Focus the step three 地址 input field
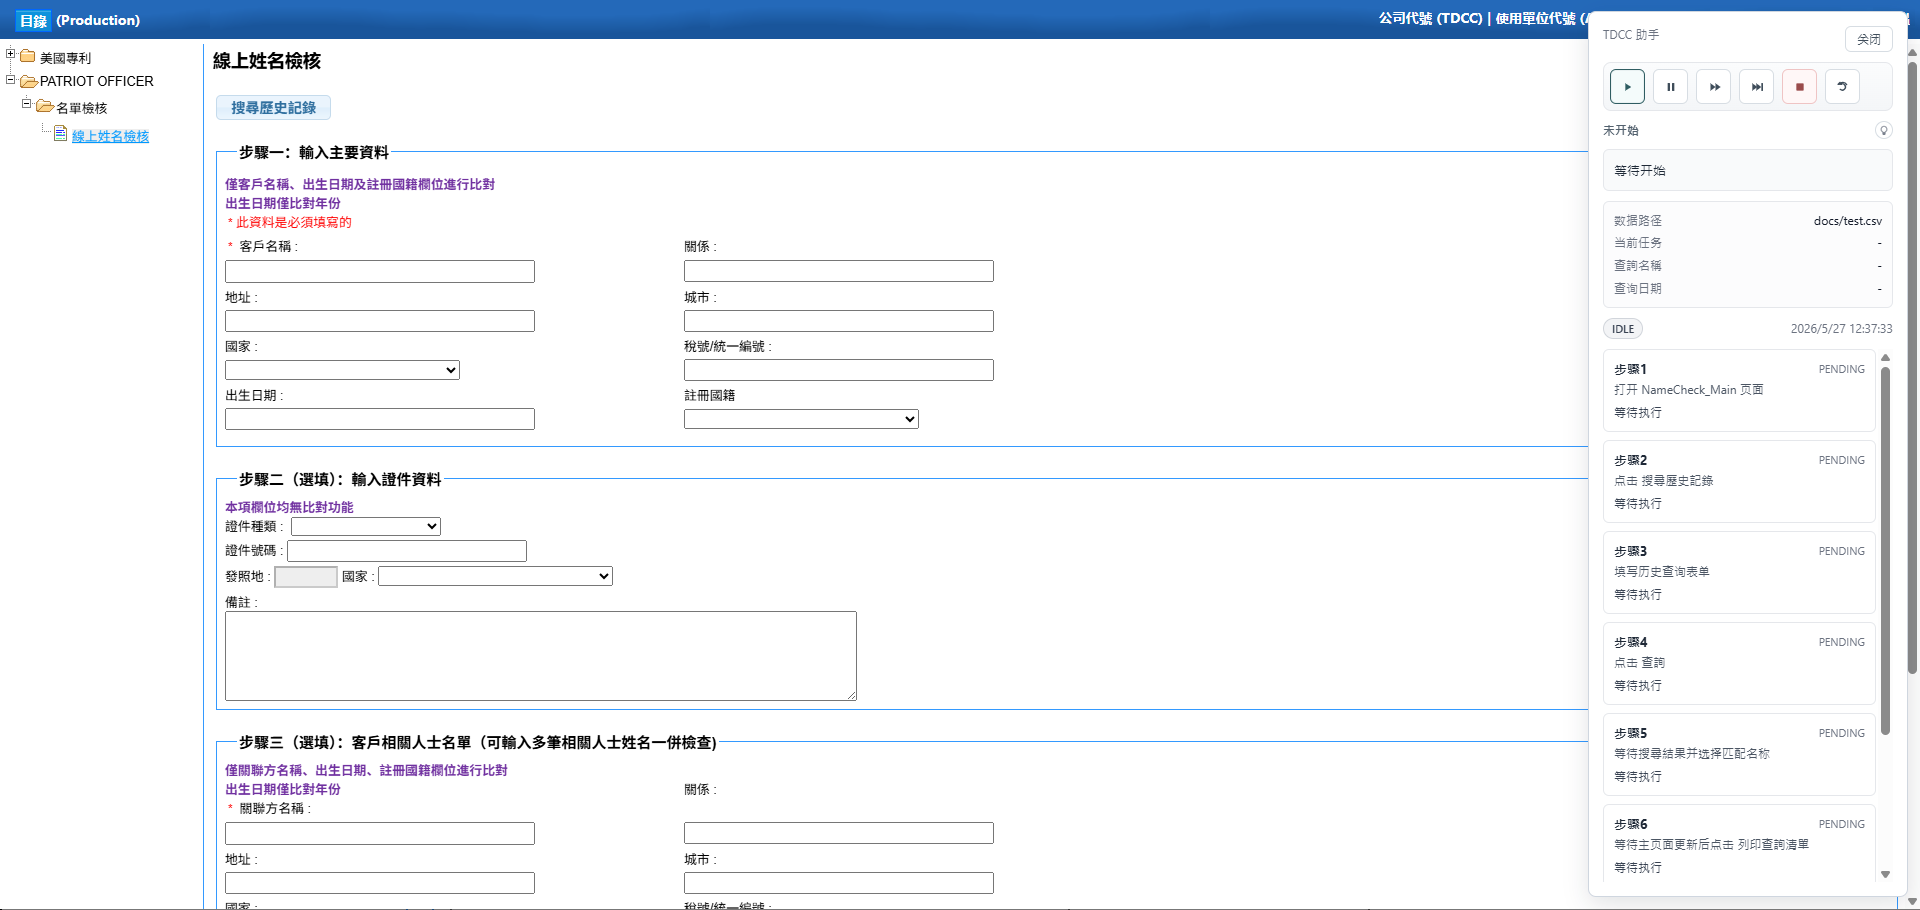 (380, 883)
